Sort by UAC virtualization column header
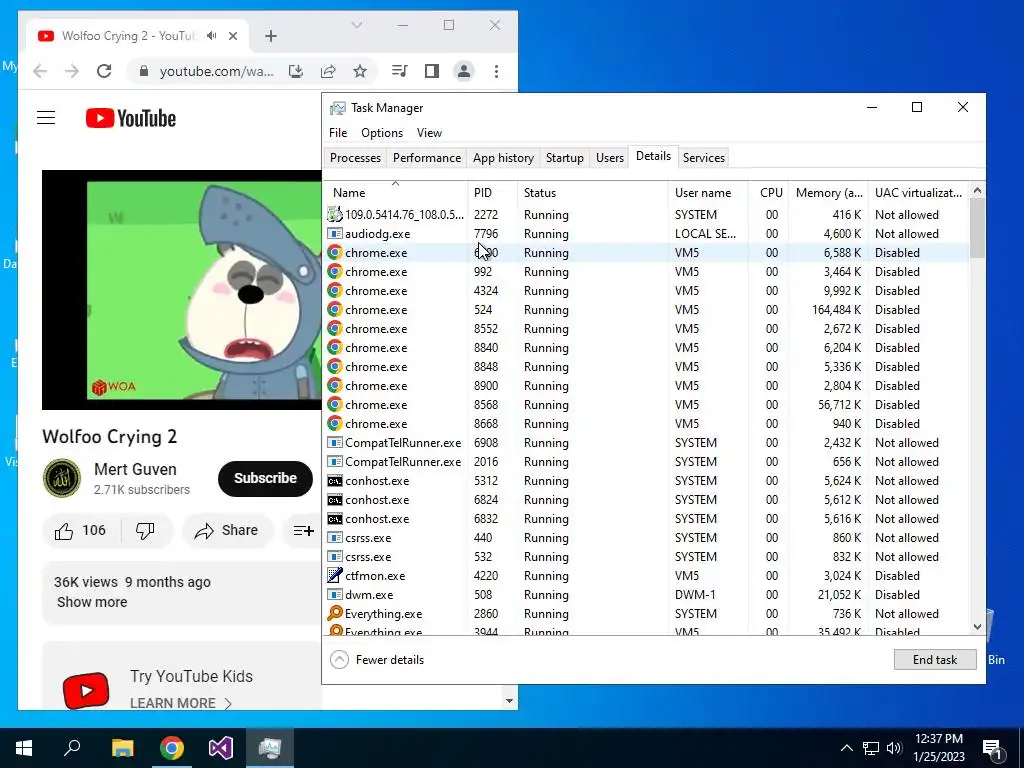This screenshot has height=768, width=1024. pos(918,193)
